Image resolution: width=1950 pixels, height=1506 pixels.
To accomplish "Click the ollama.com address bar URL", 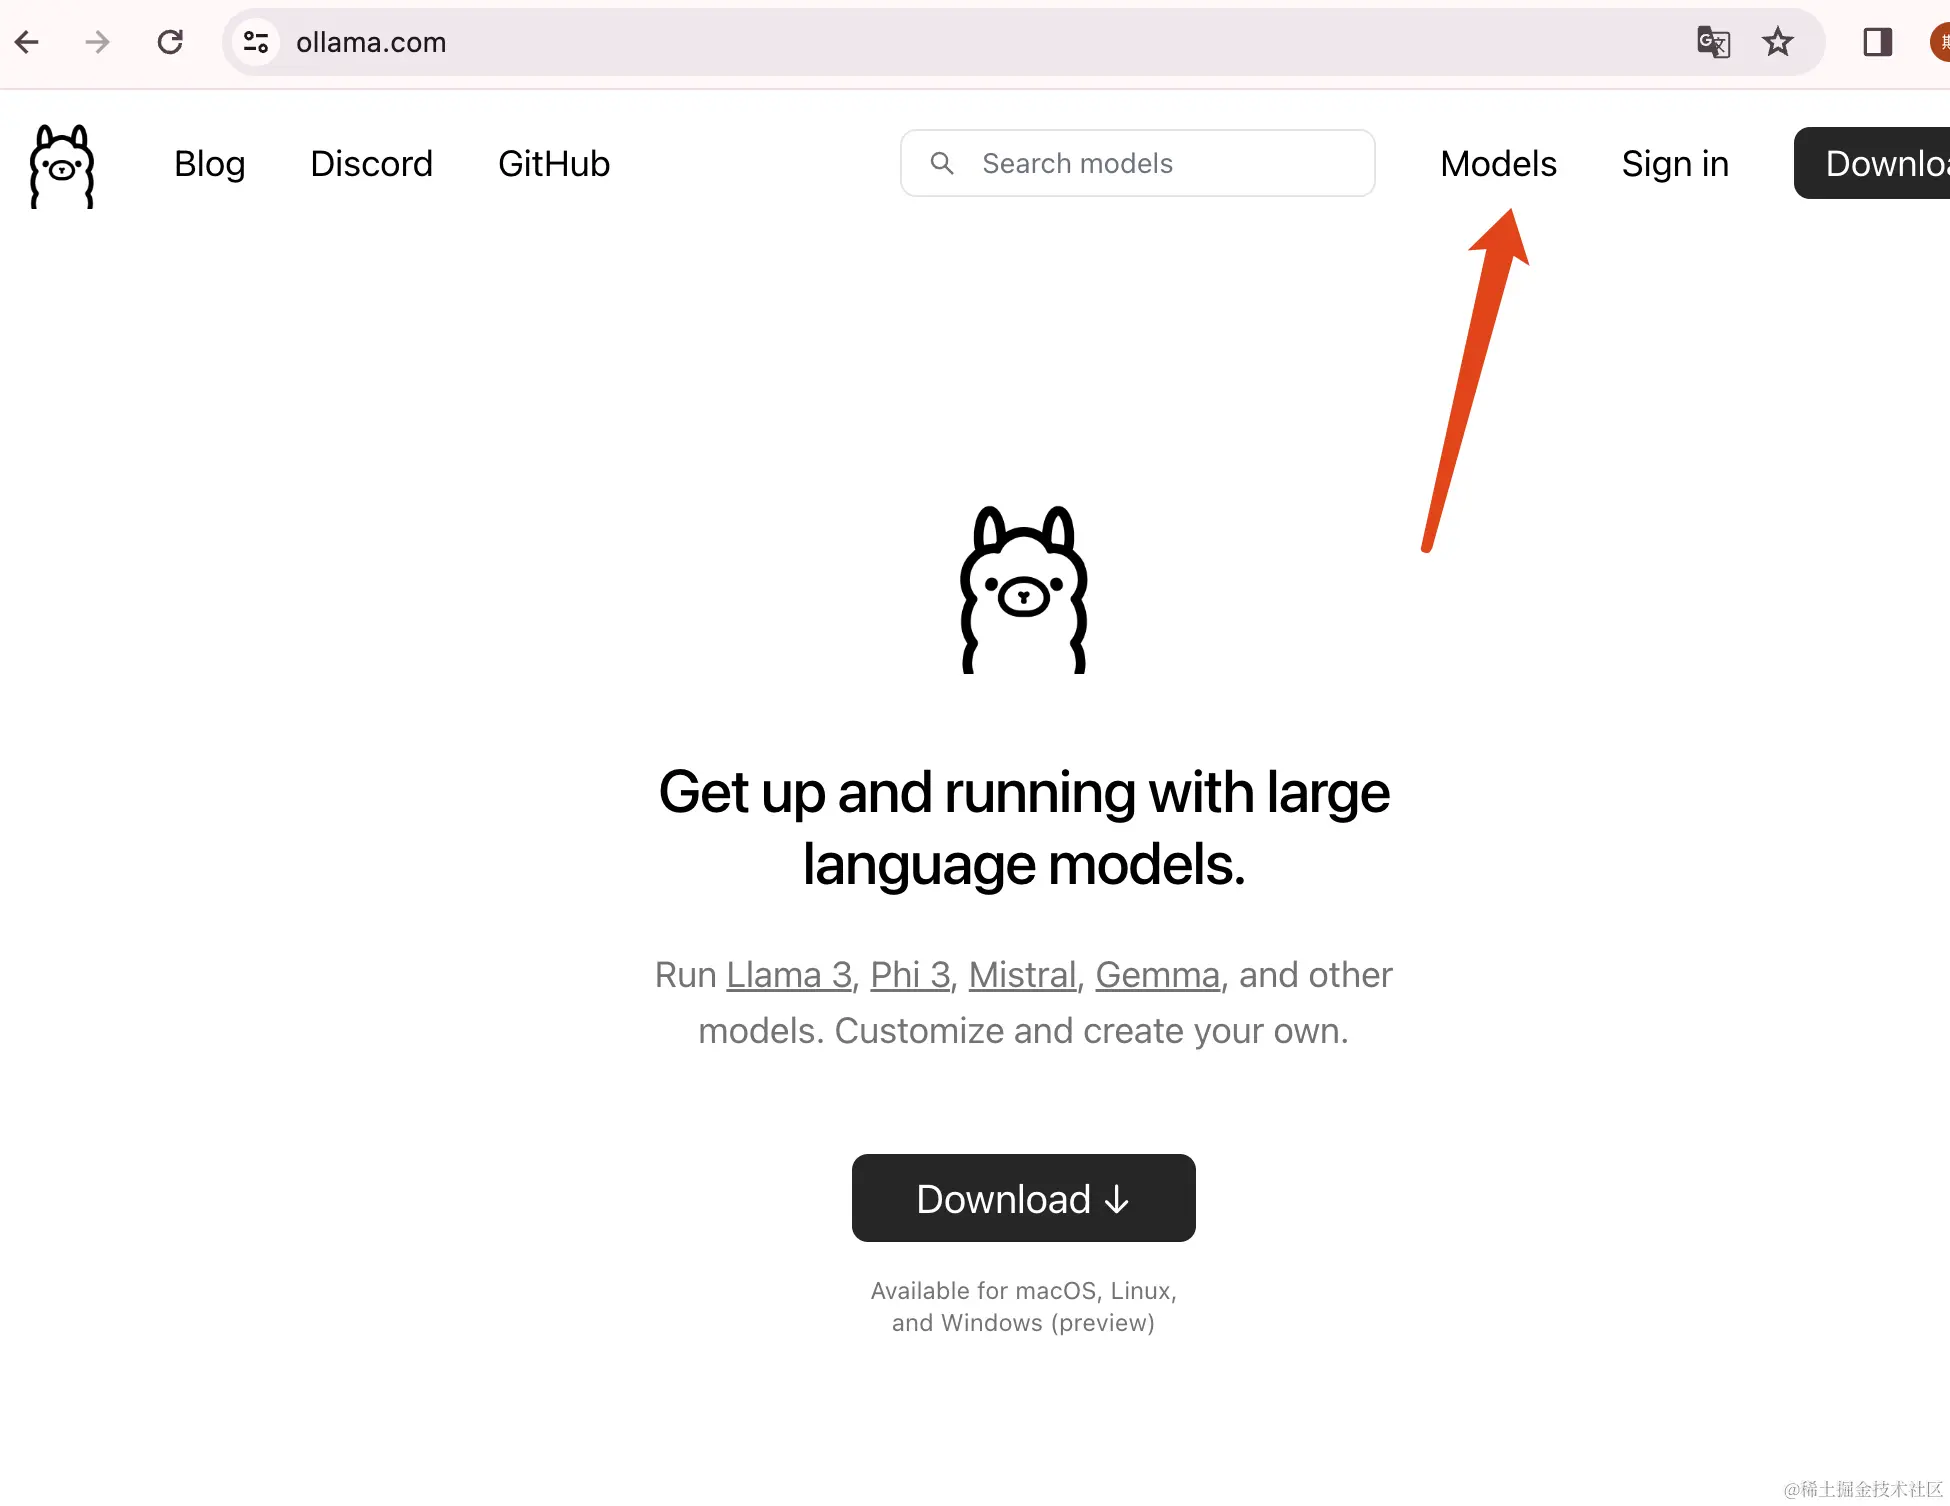I will click(x=371, y=42).
